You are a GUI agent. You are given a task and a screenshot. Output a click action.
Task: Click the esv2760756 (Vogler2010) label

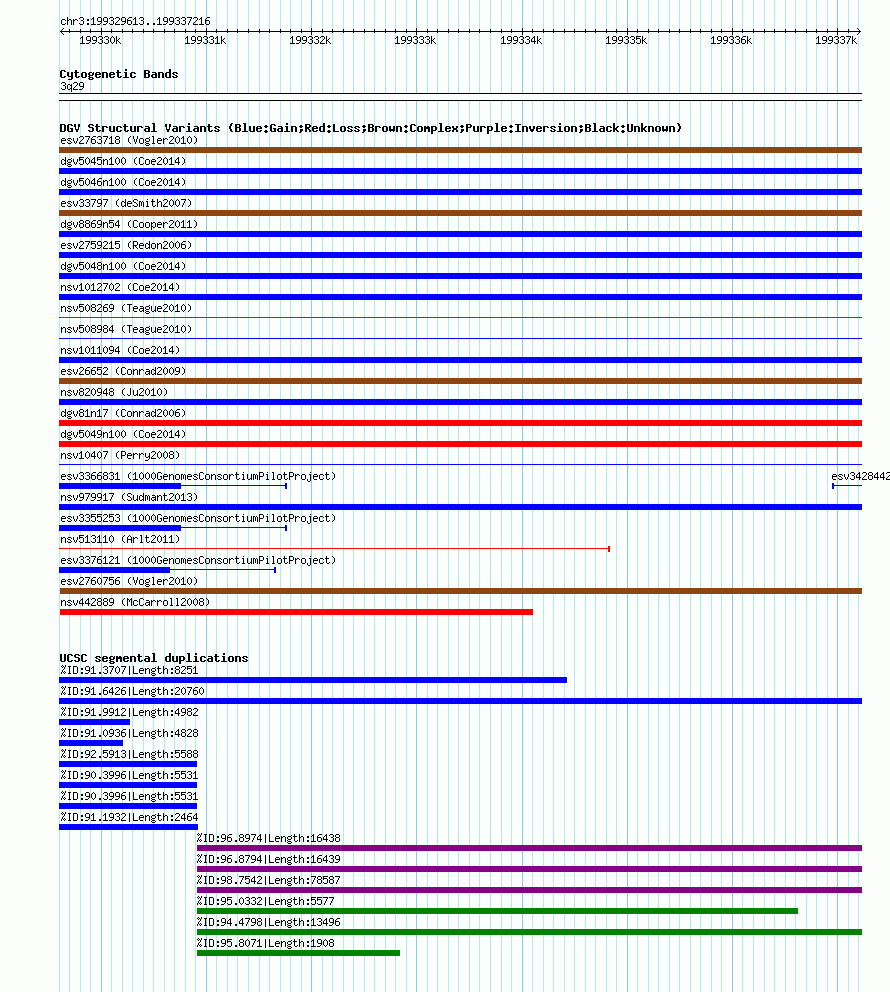tap(129, 581)
